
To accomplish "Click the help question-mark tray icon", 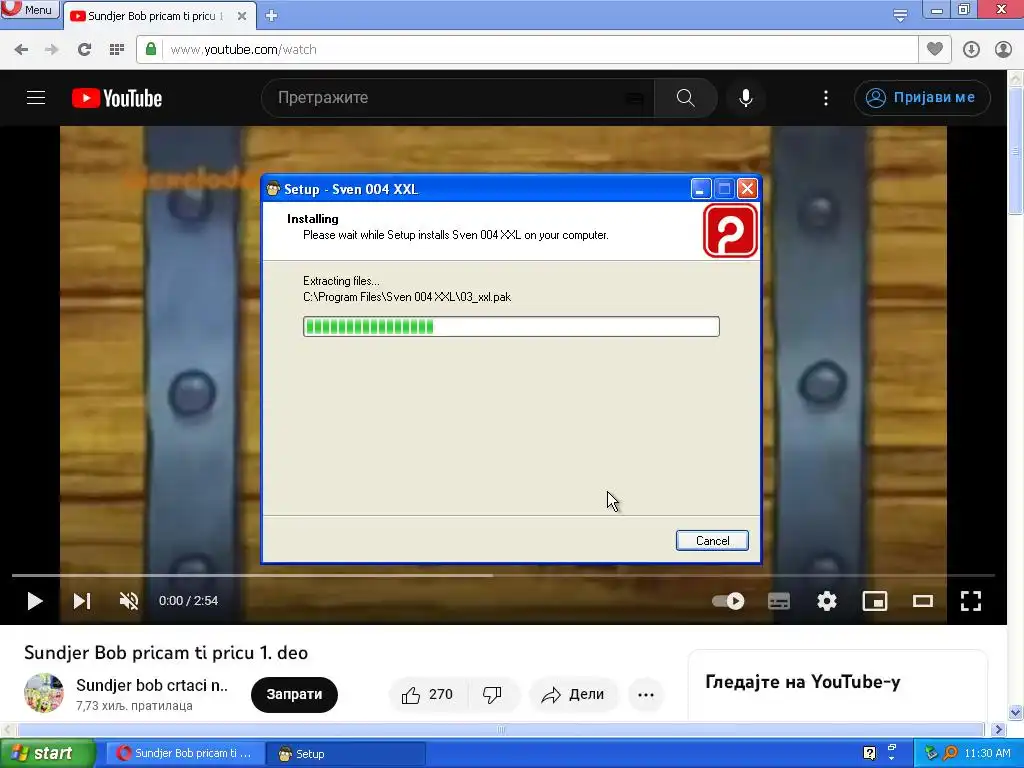I will point(869,753).
